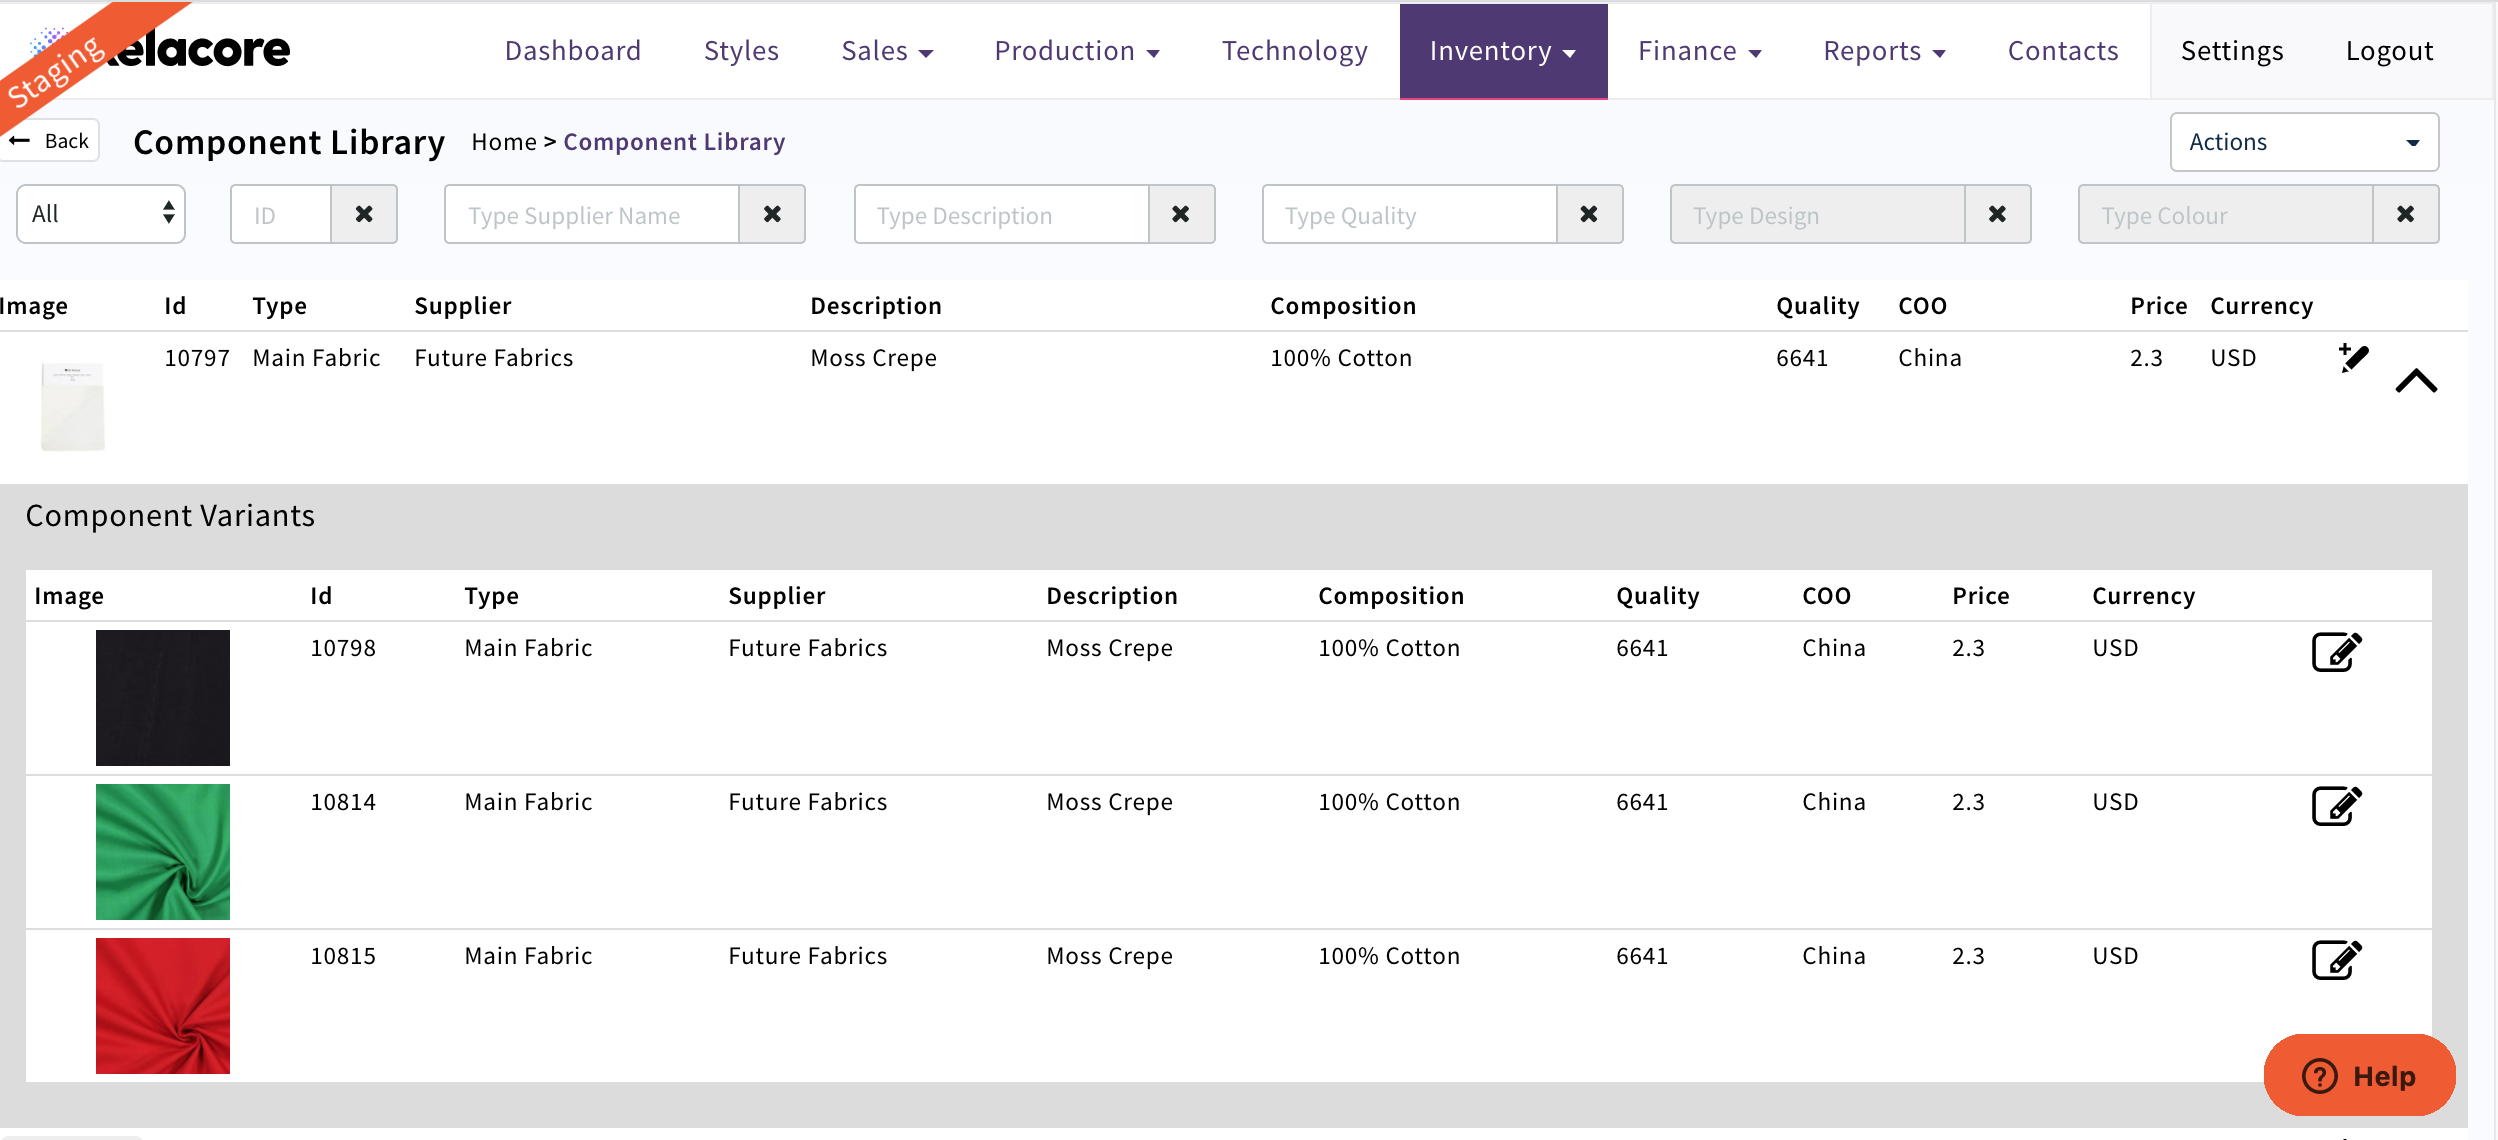The height and width of the screenshot is (1140, 2498).
Task: Clear the Type Quality filter
Action: point(1588,214)
